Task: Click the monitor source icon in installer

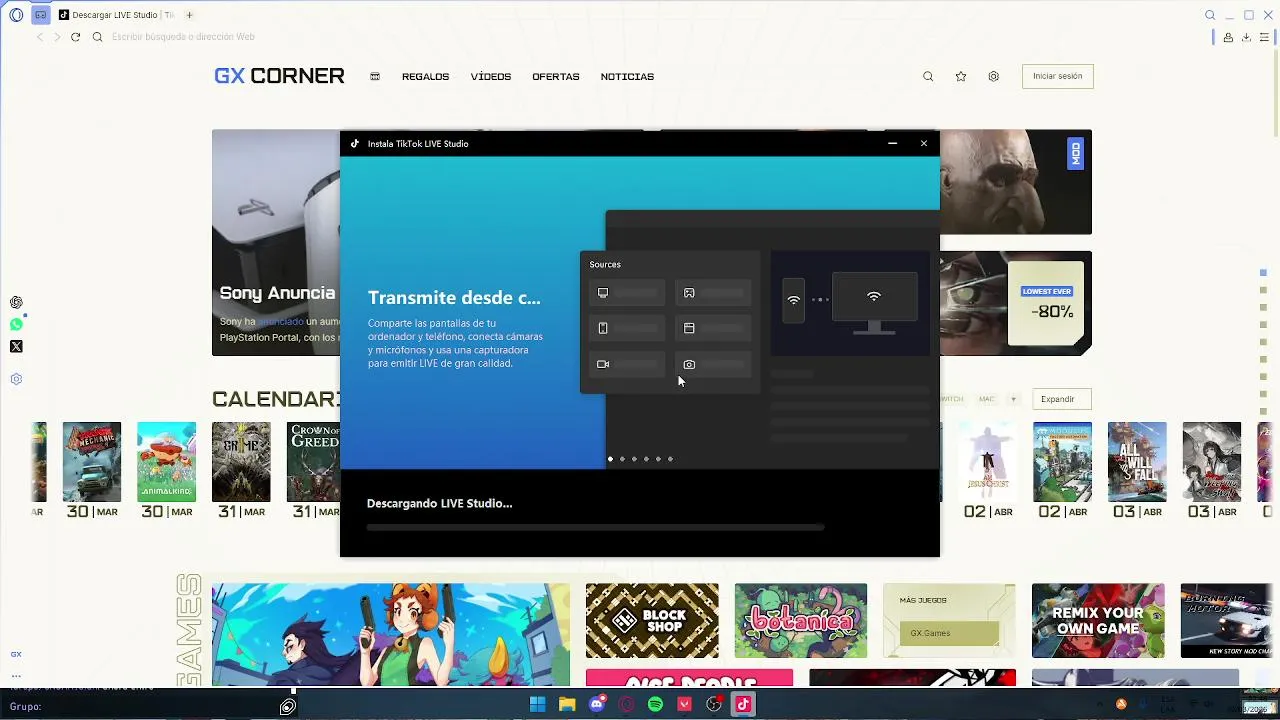Action: click(603, 293)
